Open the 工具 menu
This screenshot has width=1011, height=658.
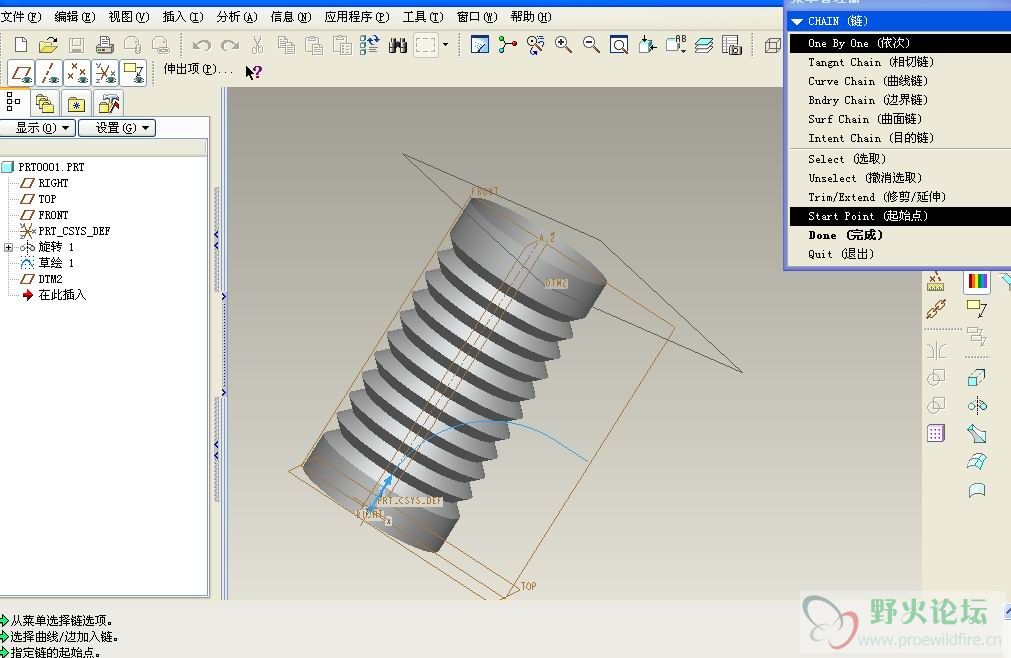tap(423, 17)
